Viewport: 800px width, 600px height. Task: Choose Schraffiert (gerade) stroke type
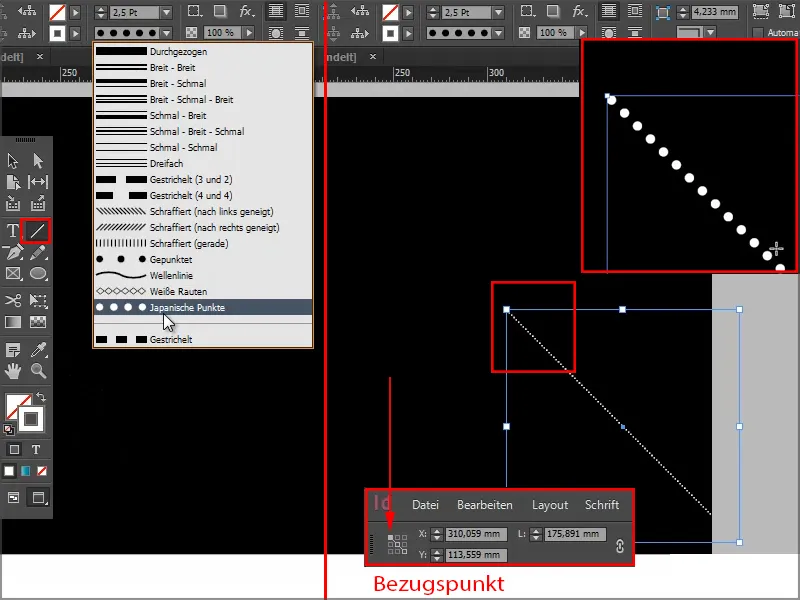pos(203,243)
